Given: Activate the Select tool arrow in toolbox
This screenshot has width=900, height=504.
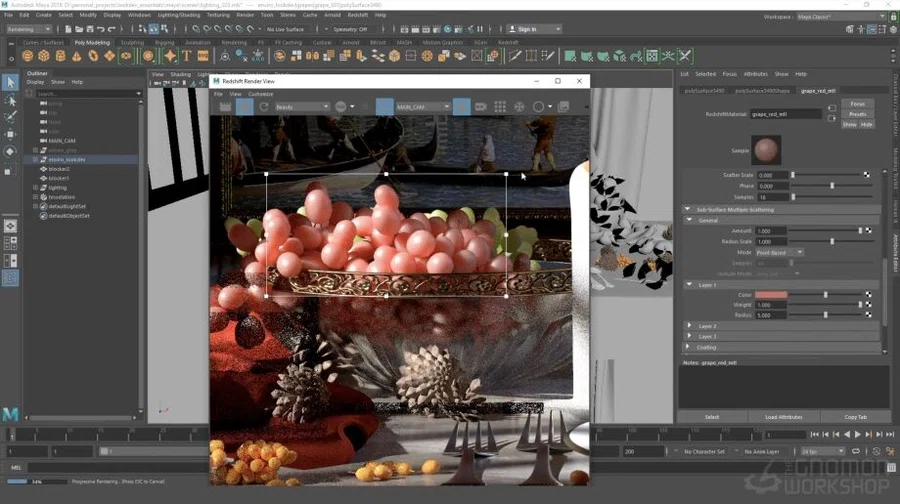Looking at the screenshot, I should point(10,83).
